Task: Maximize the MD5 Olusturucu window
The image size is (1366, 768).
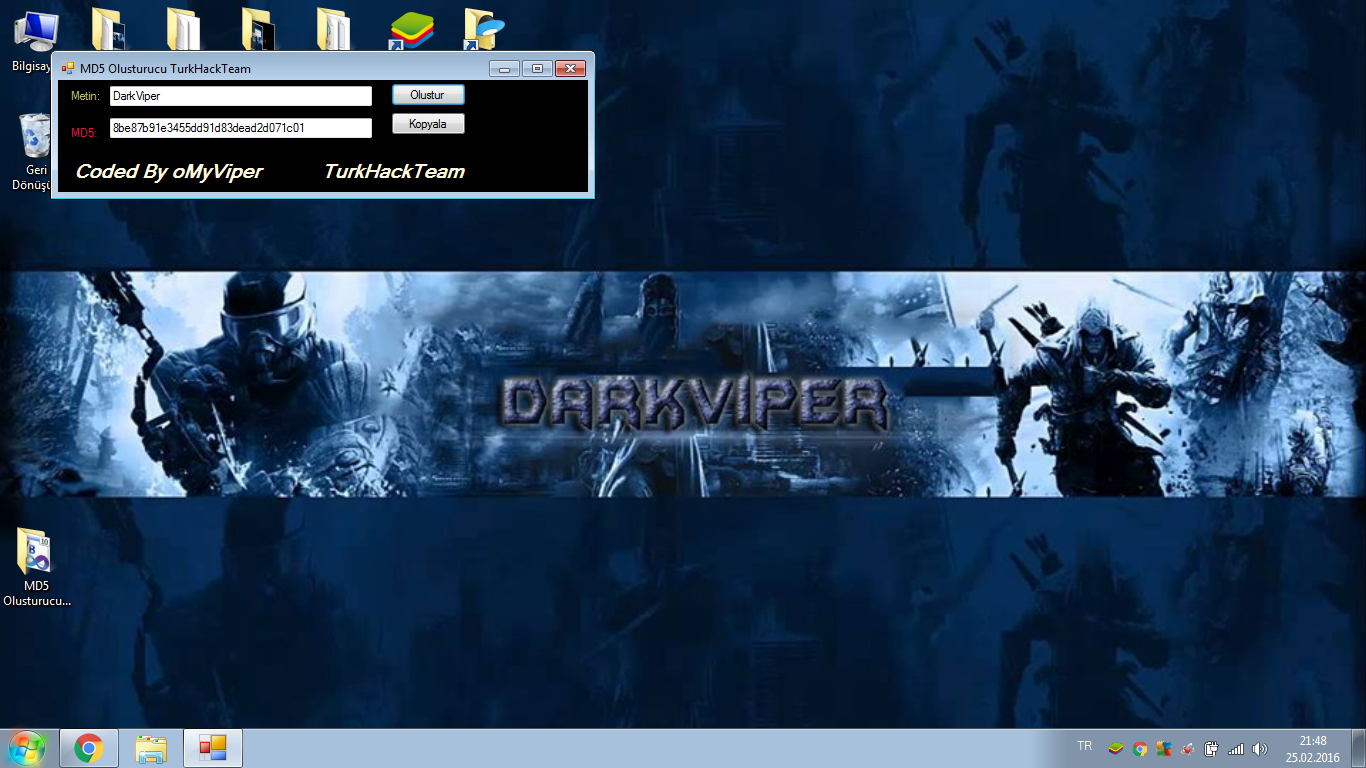Action: [537, 68]
